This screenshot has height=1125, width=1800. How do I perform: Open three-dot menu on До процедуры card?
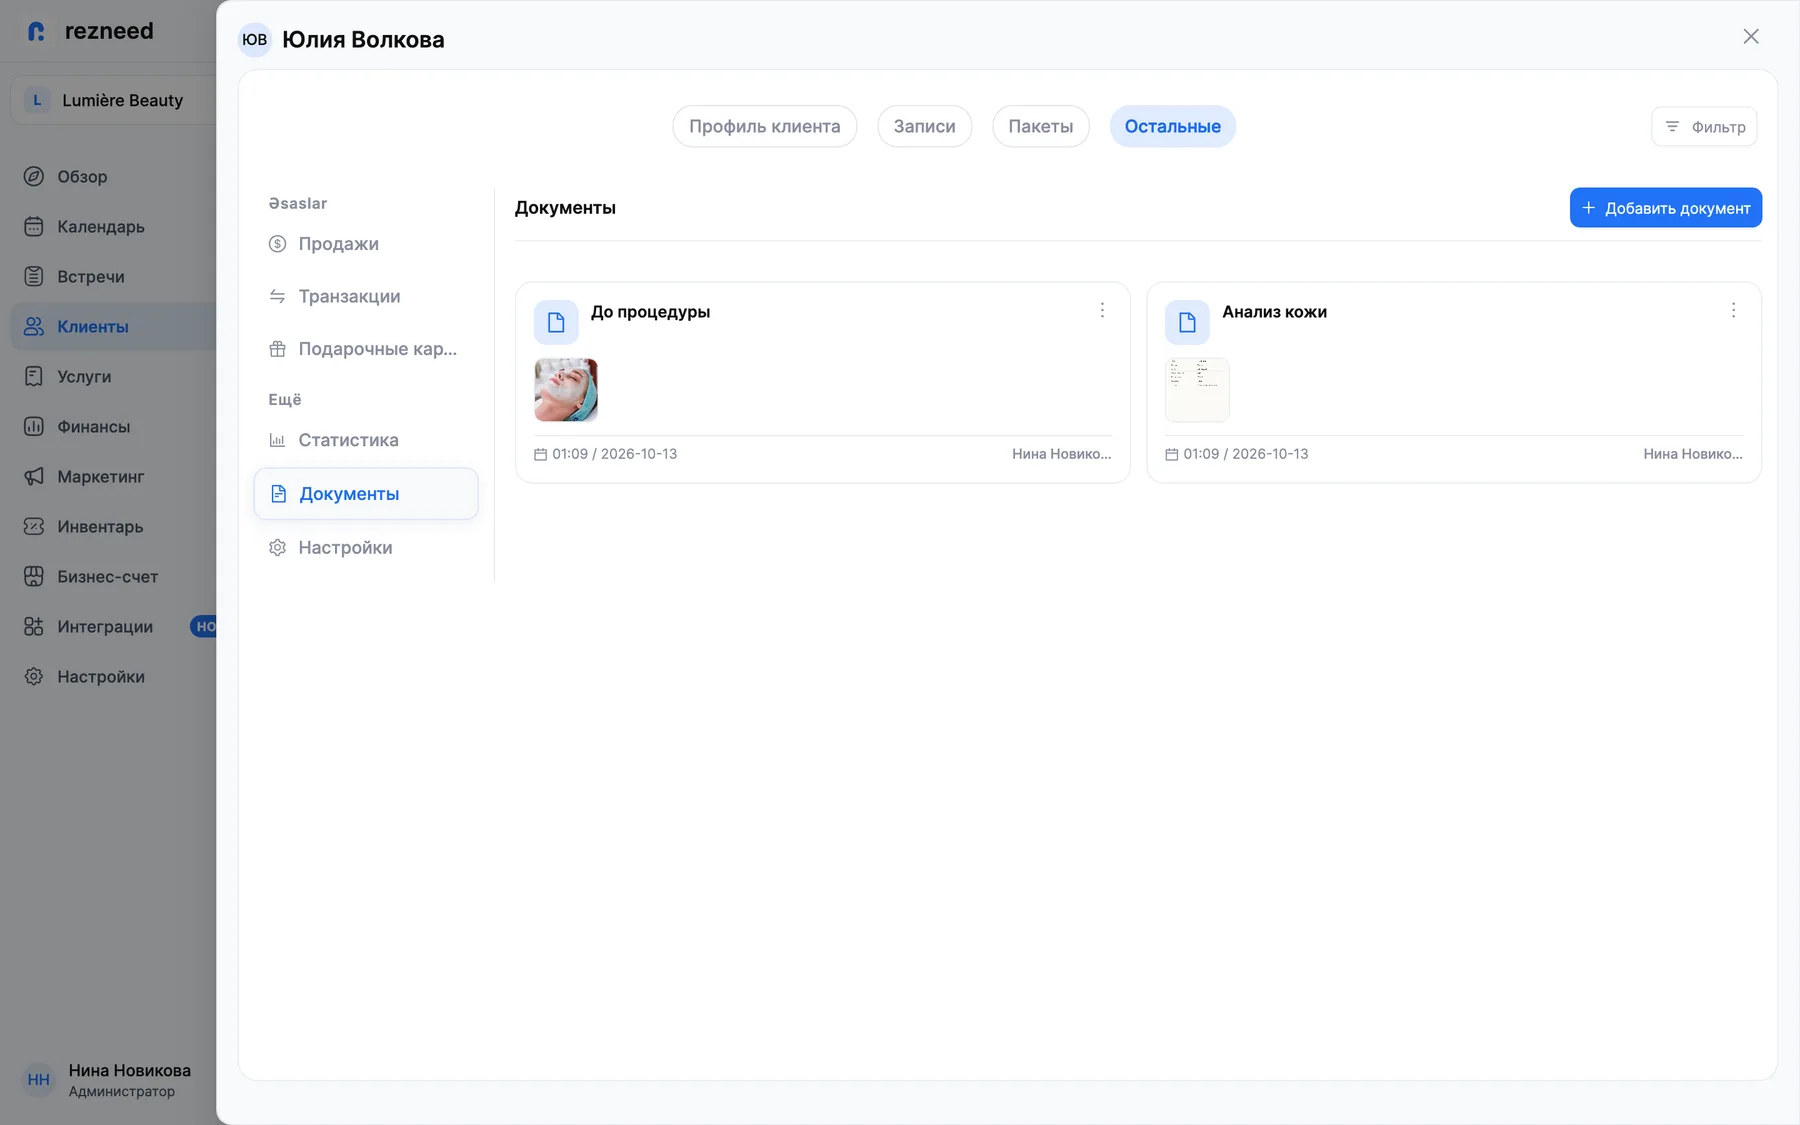[x=1102, y=310]
